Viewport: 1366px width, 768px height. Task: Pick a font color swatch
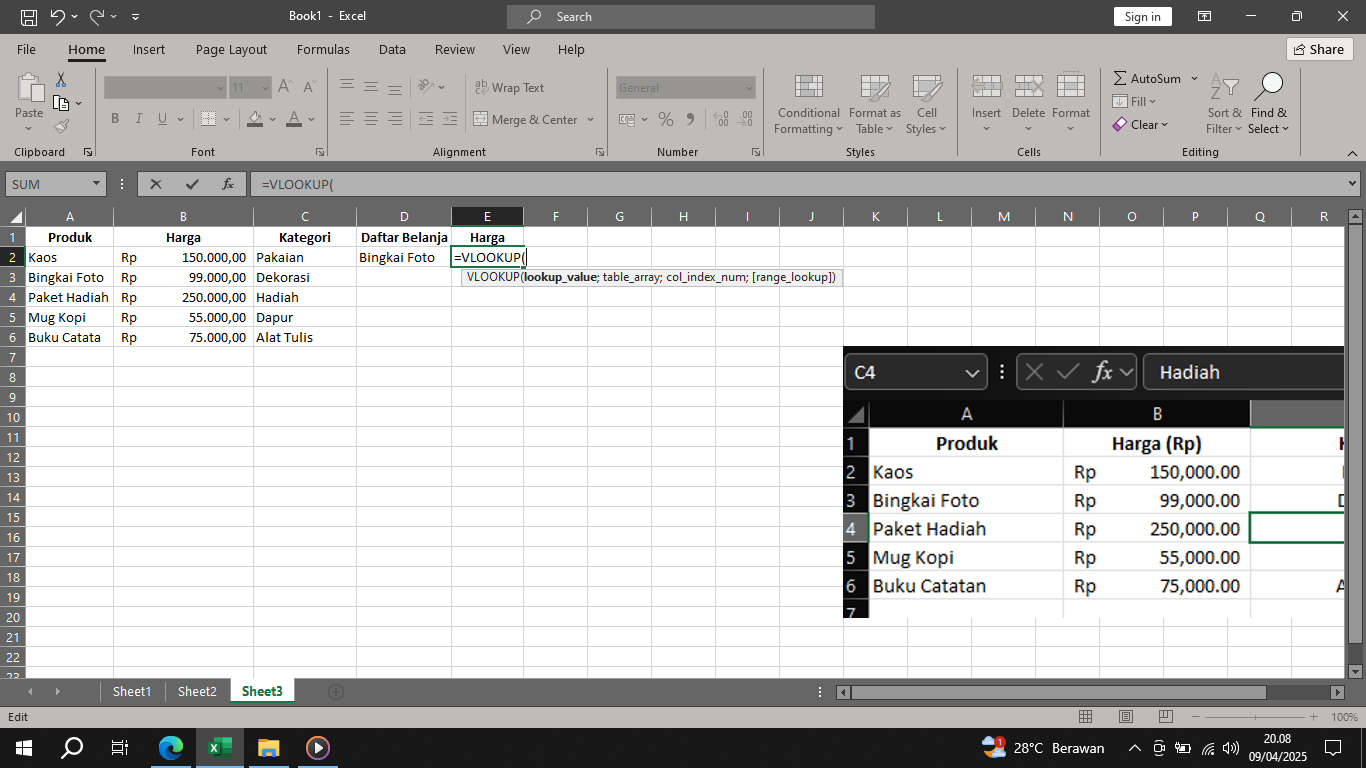pyautogui.click(x=294, y=119)
